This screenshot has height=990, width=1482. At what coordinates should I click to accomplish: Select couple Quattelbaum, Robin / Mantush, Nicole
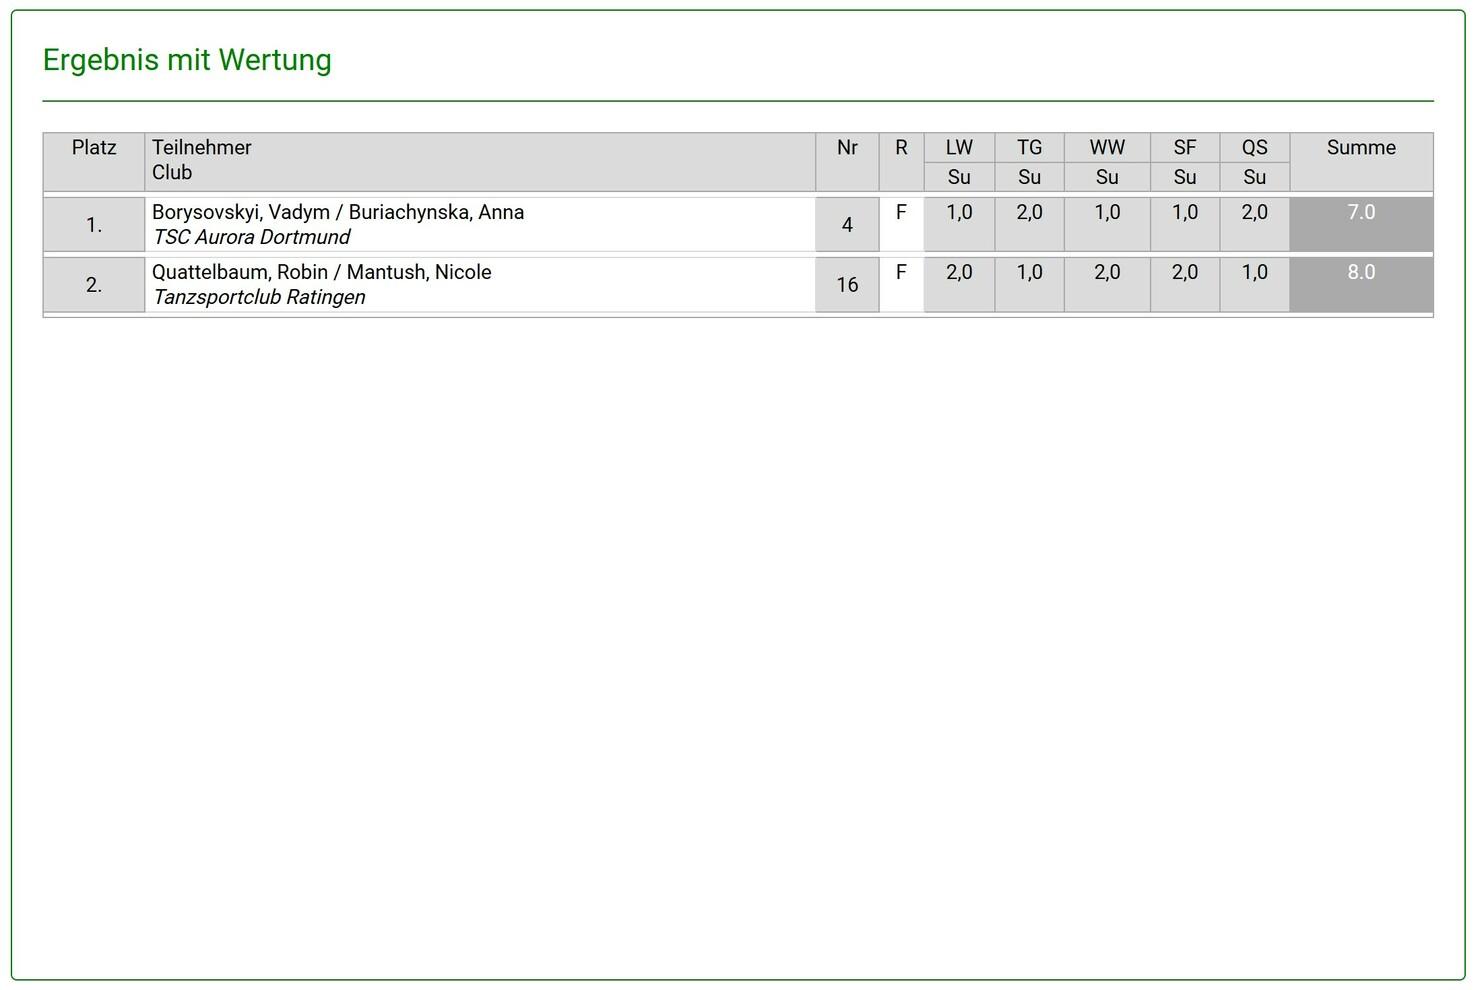(x=322, y=272)
